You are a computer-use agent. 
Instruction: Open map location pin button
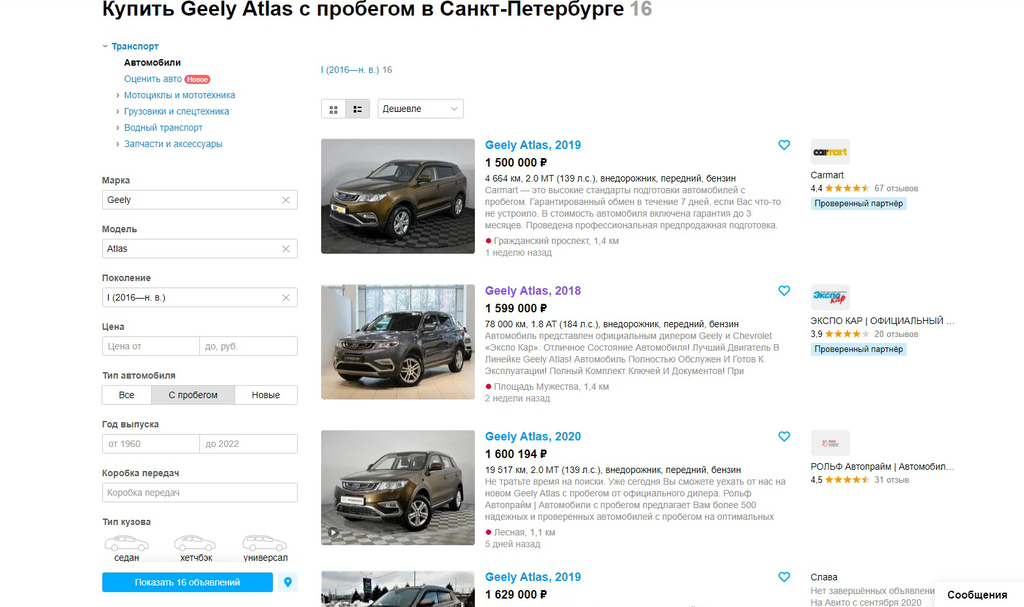[287, 582]
